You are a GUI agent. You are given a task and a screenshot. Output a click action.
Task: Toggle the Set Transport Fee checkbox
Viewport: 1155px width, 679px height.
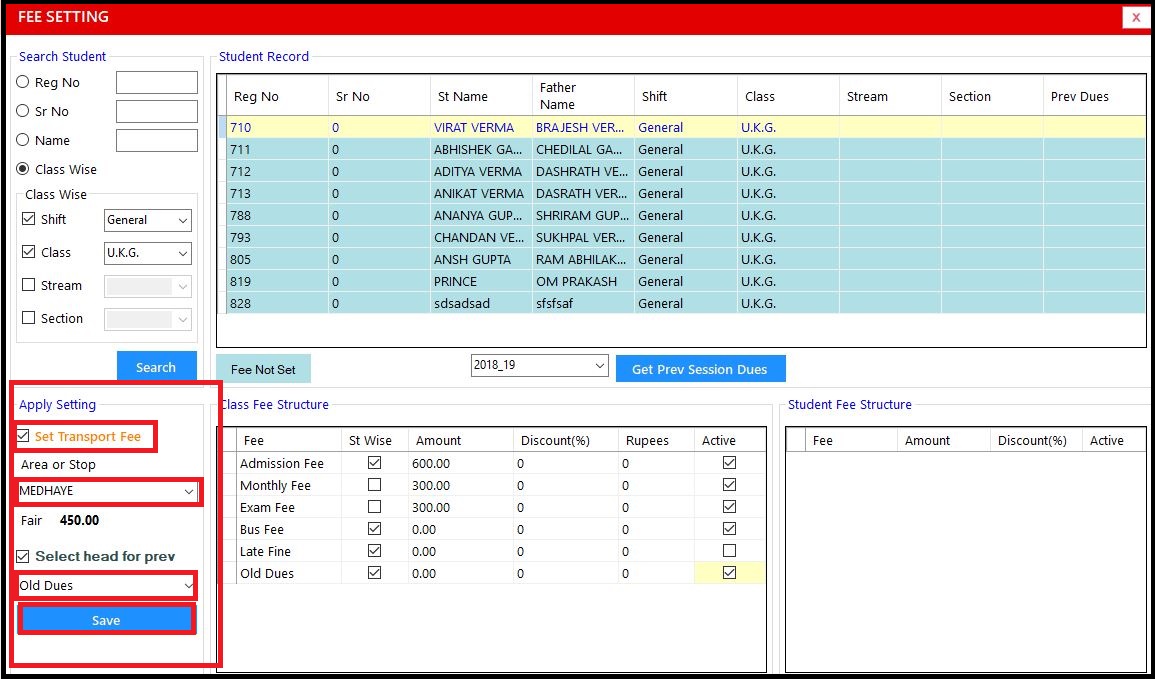coord(24,437)
